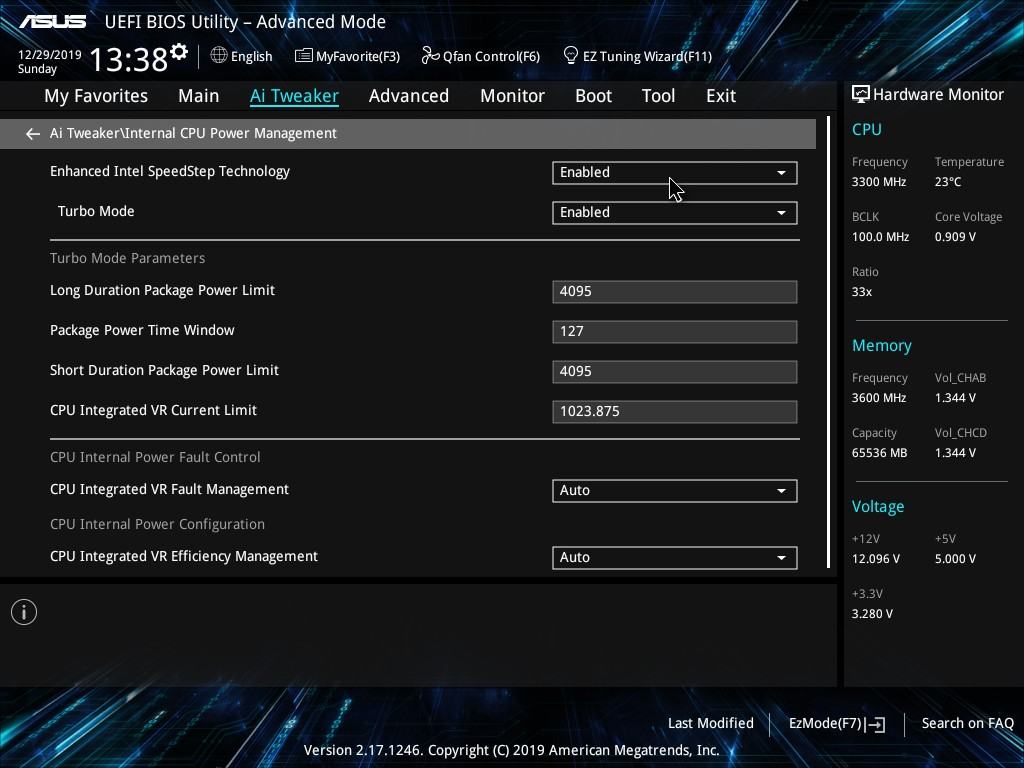The width and height of the screenshot is (1024, 768).
Task: Switch to My Favorites tab
Action: click(96, 96)
